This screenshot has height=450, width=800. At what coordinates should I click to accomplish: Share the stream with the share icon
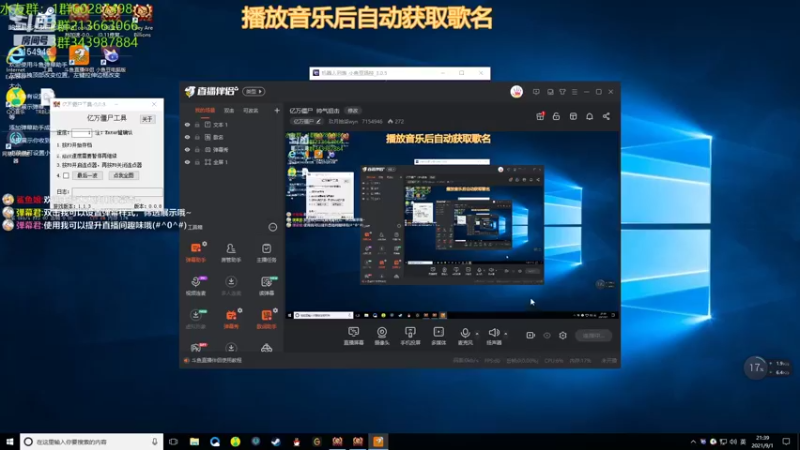point(606,116)
